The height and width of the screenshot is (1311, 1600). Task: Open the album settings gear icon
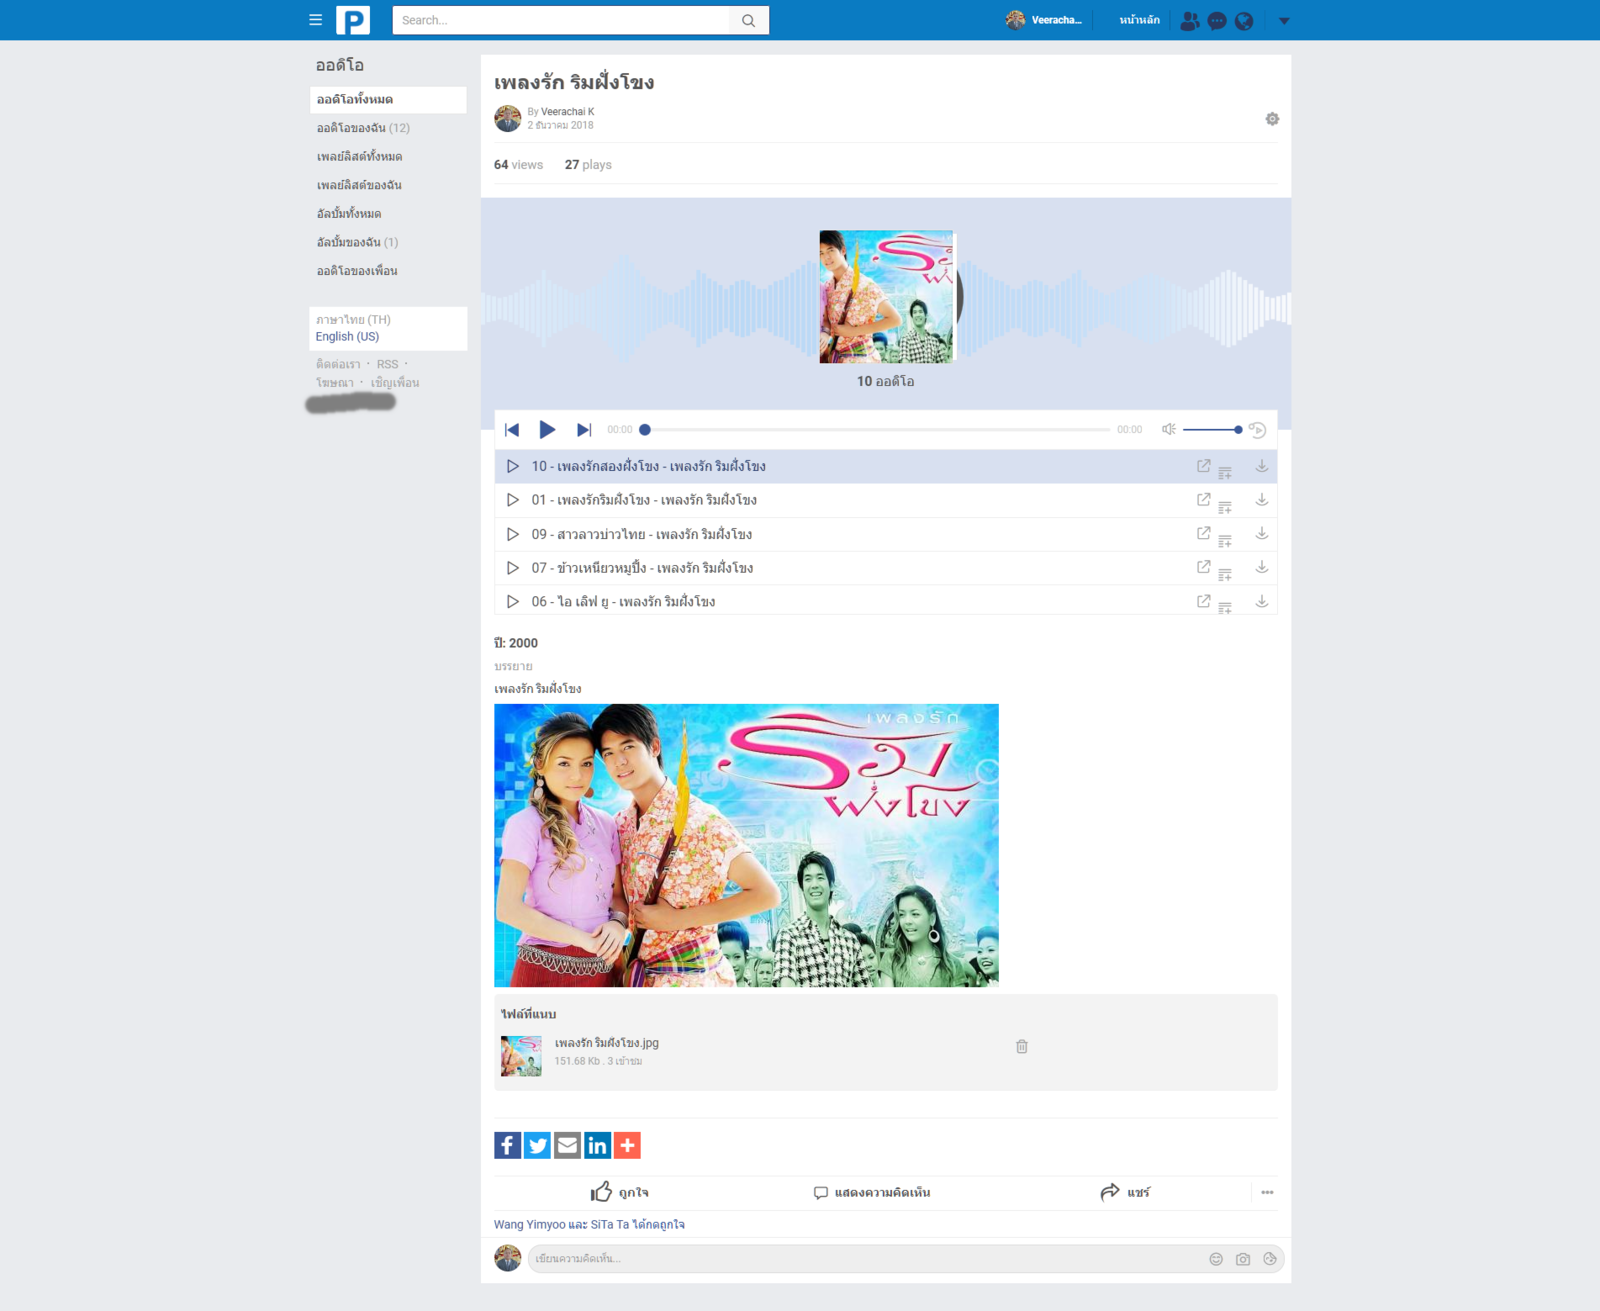coord(1272,119)
